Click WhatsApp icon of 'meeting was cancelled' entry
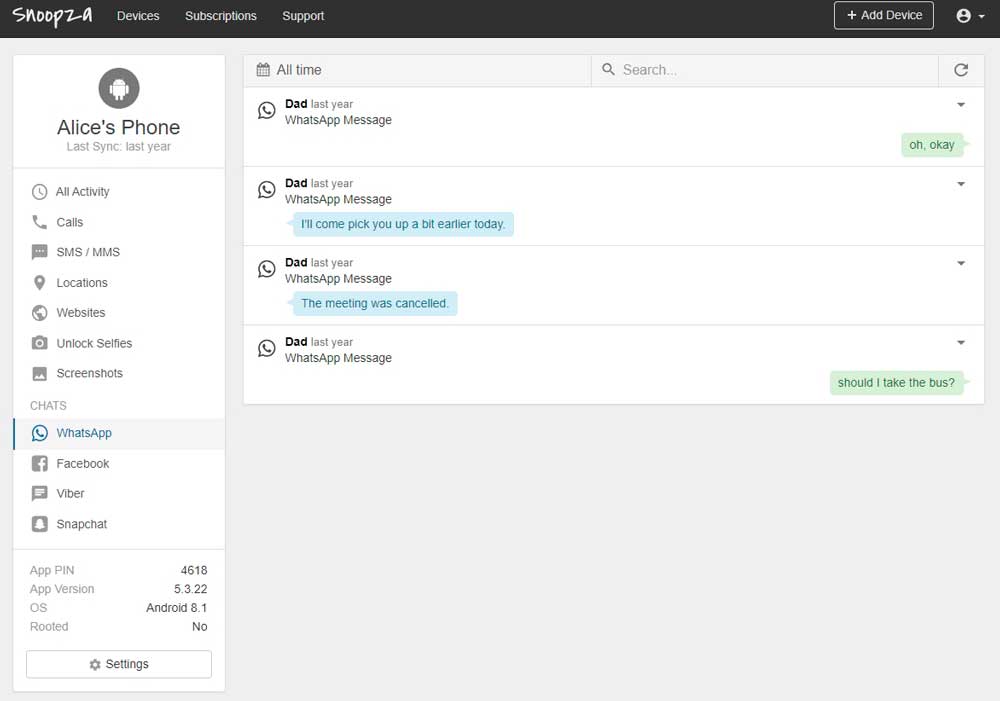This screenshot has height=701, width=1000. tap(267, 269)
